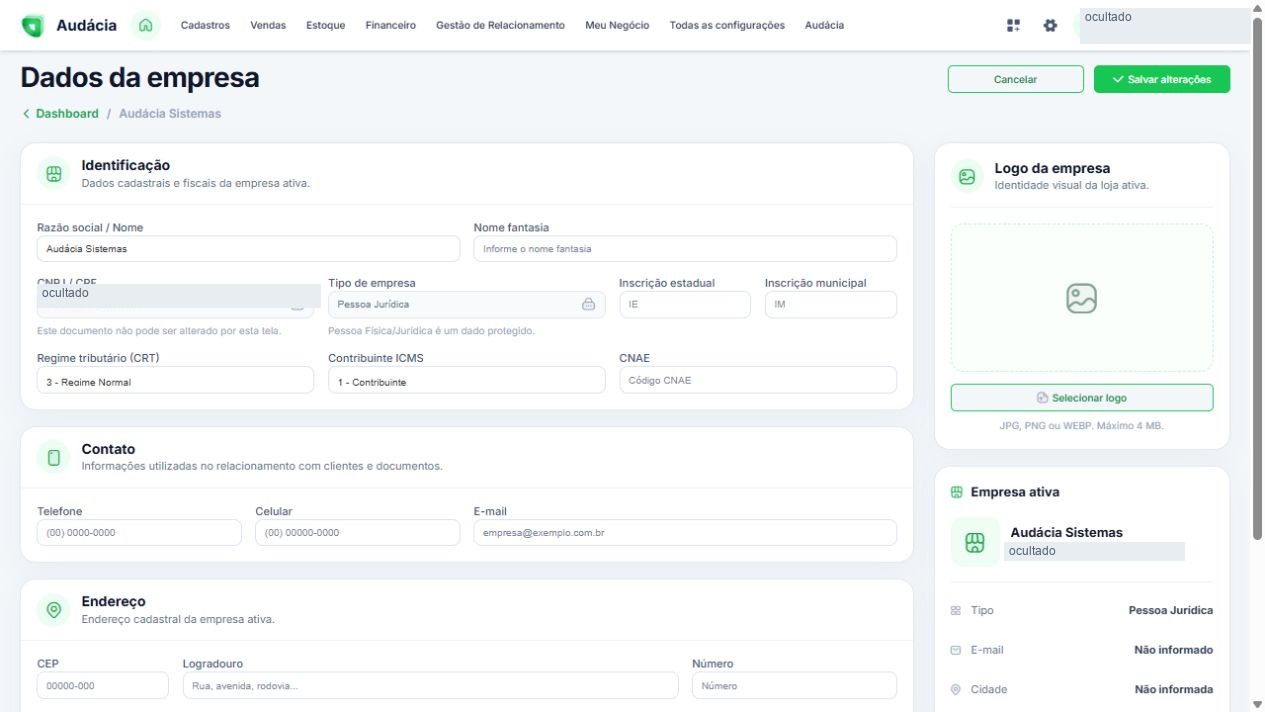Open the Meu Negócio menu
The height and width of the screenshot is (712, 1265).
pos(617,26)
